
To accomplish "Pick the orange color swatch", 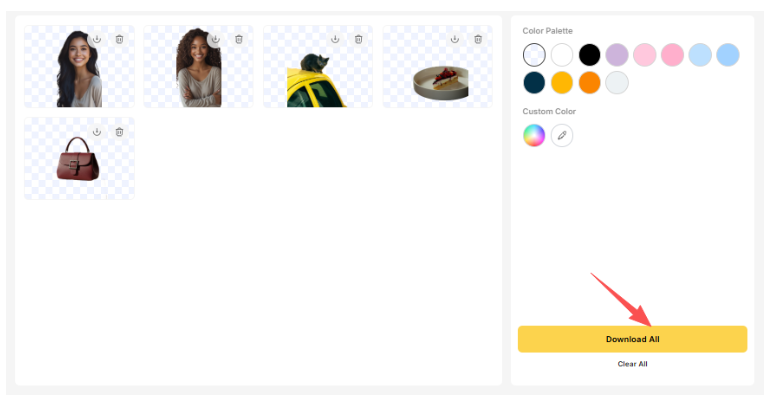I will coord(589,82).
